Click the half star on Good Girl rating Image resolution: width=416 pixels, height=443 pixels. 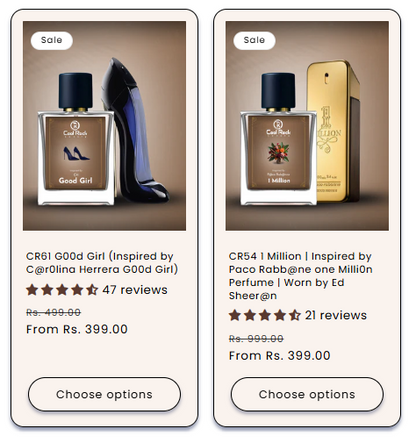(x=92, y=290)
